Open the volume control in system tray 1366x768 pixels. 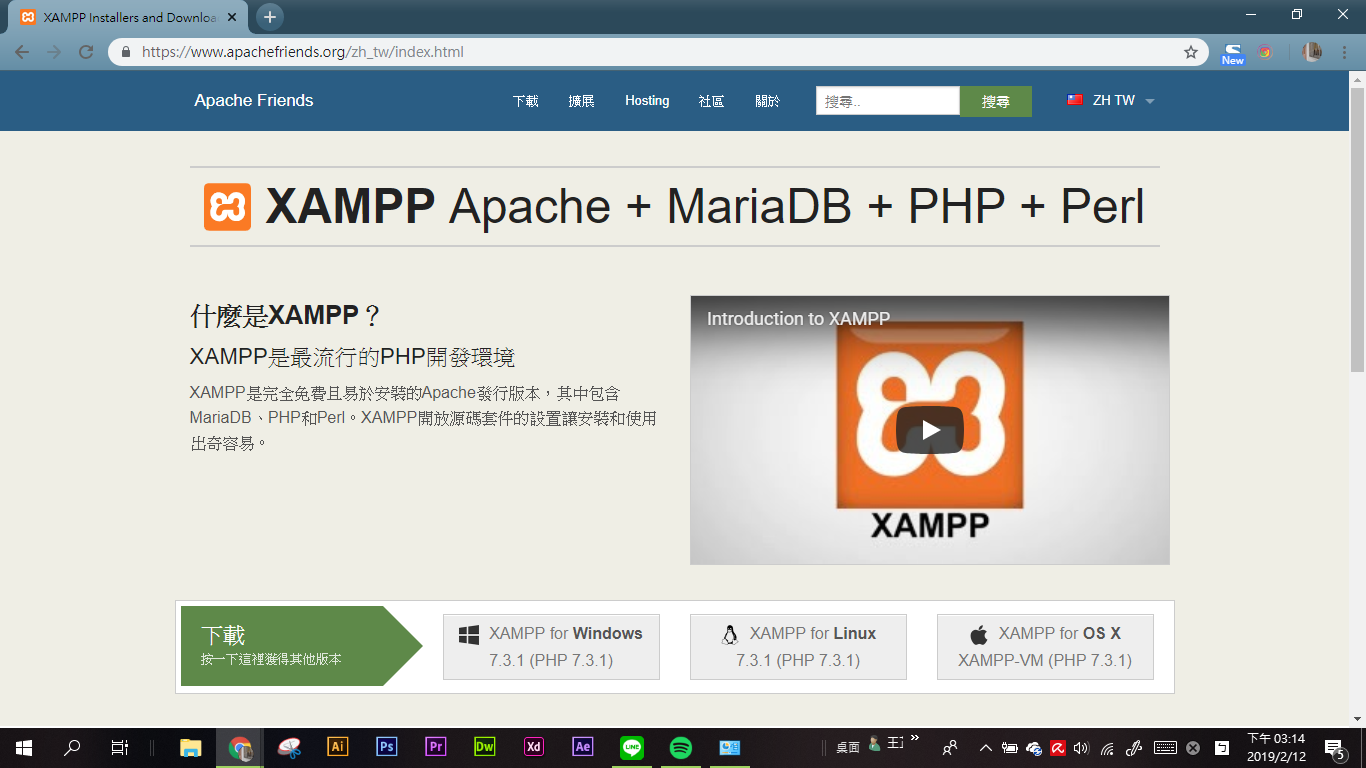[1081, 747]
